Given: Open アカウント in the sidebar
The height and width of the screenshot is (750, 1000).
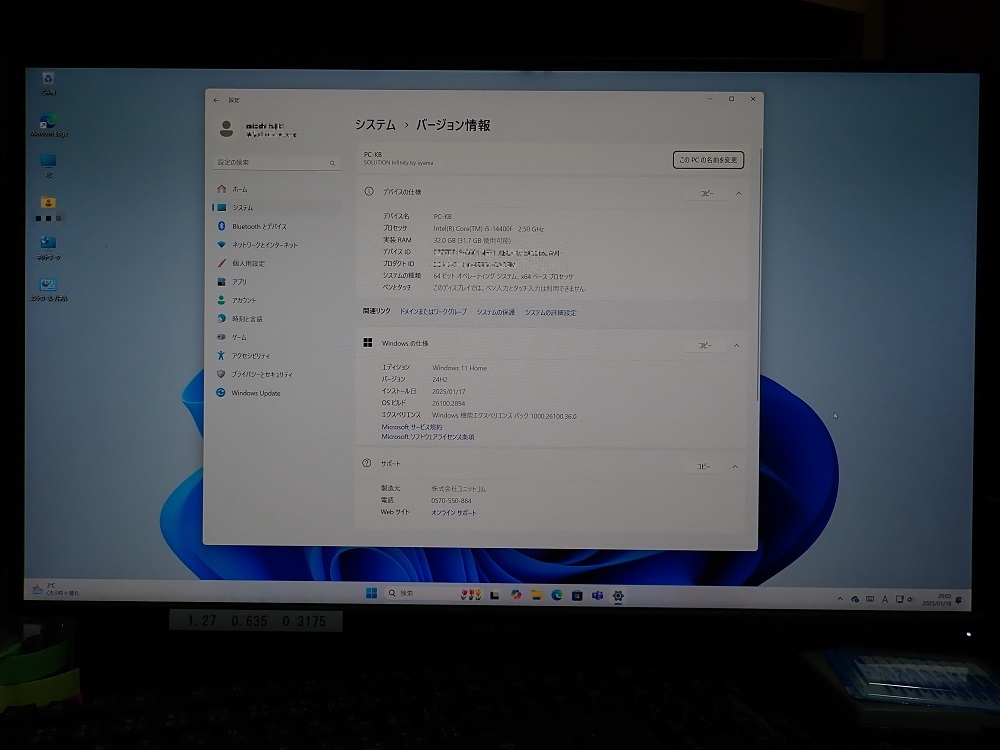Looking at the screenshot, I should 277,300.
